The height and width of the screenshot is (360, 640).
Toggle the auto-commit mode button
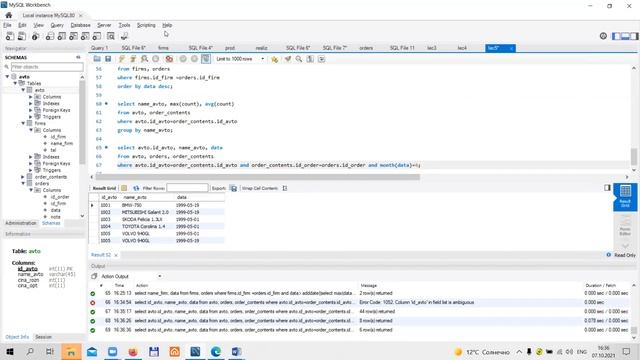(x=206, y=59)
